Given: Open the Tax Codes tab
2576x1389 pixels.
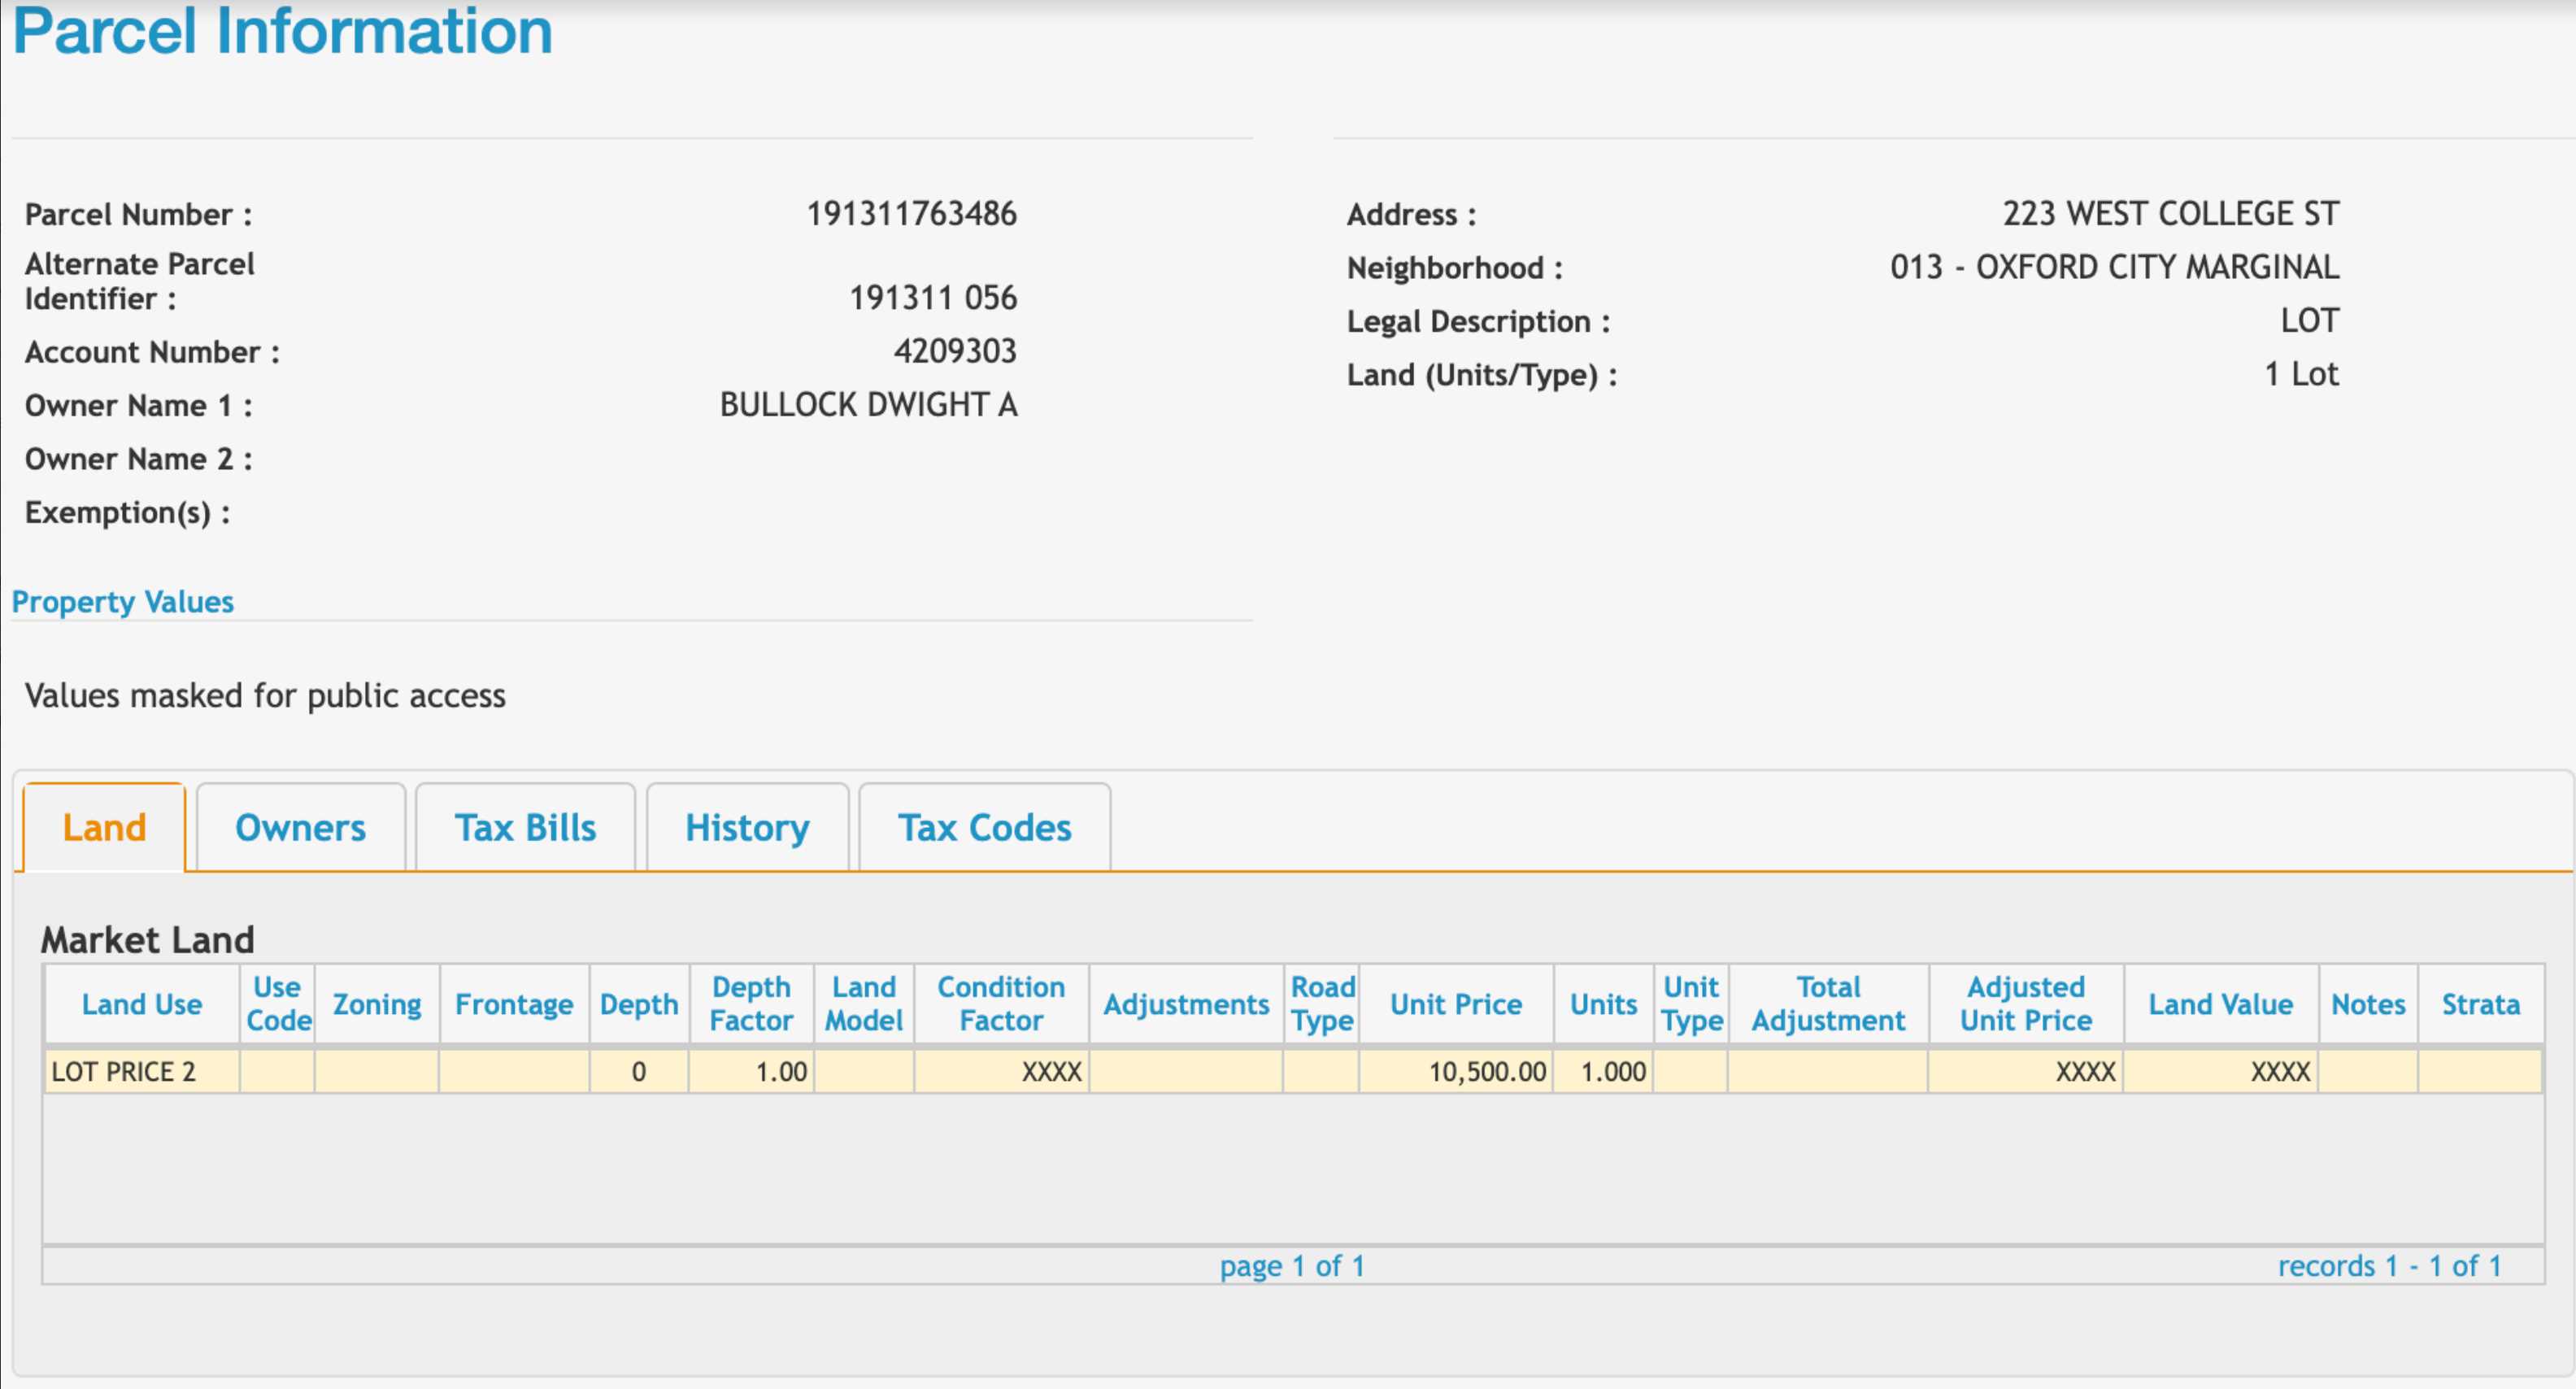Looking at the screenshot, I should click(x=984, y=828).
